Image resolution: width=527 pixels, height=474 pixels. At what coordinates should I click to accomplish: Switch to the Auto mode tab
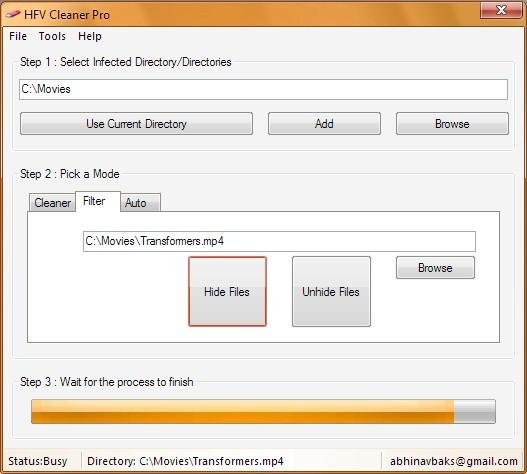(x=140, y=203)
